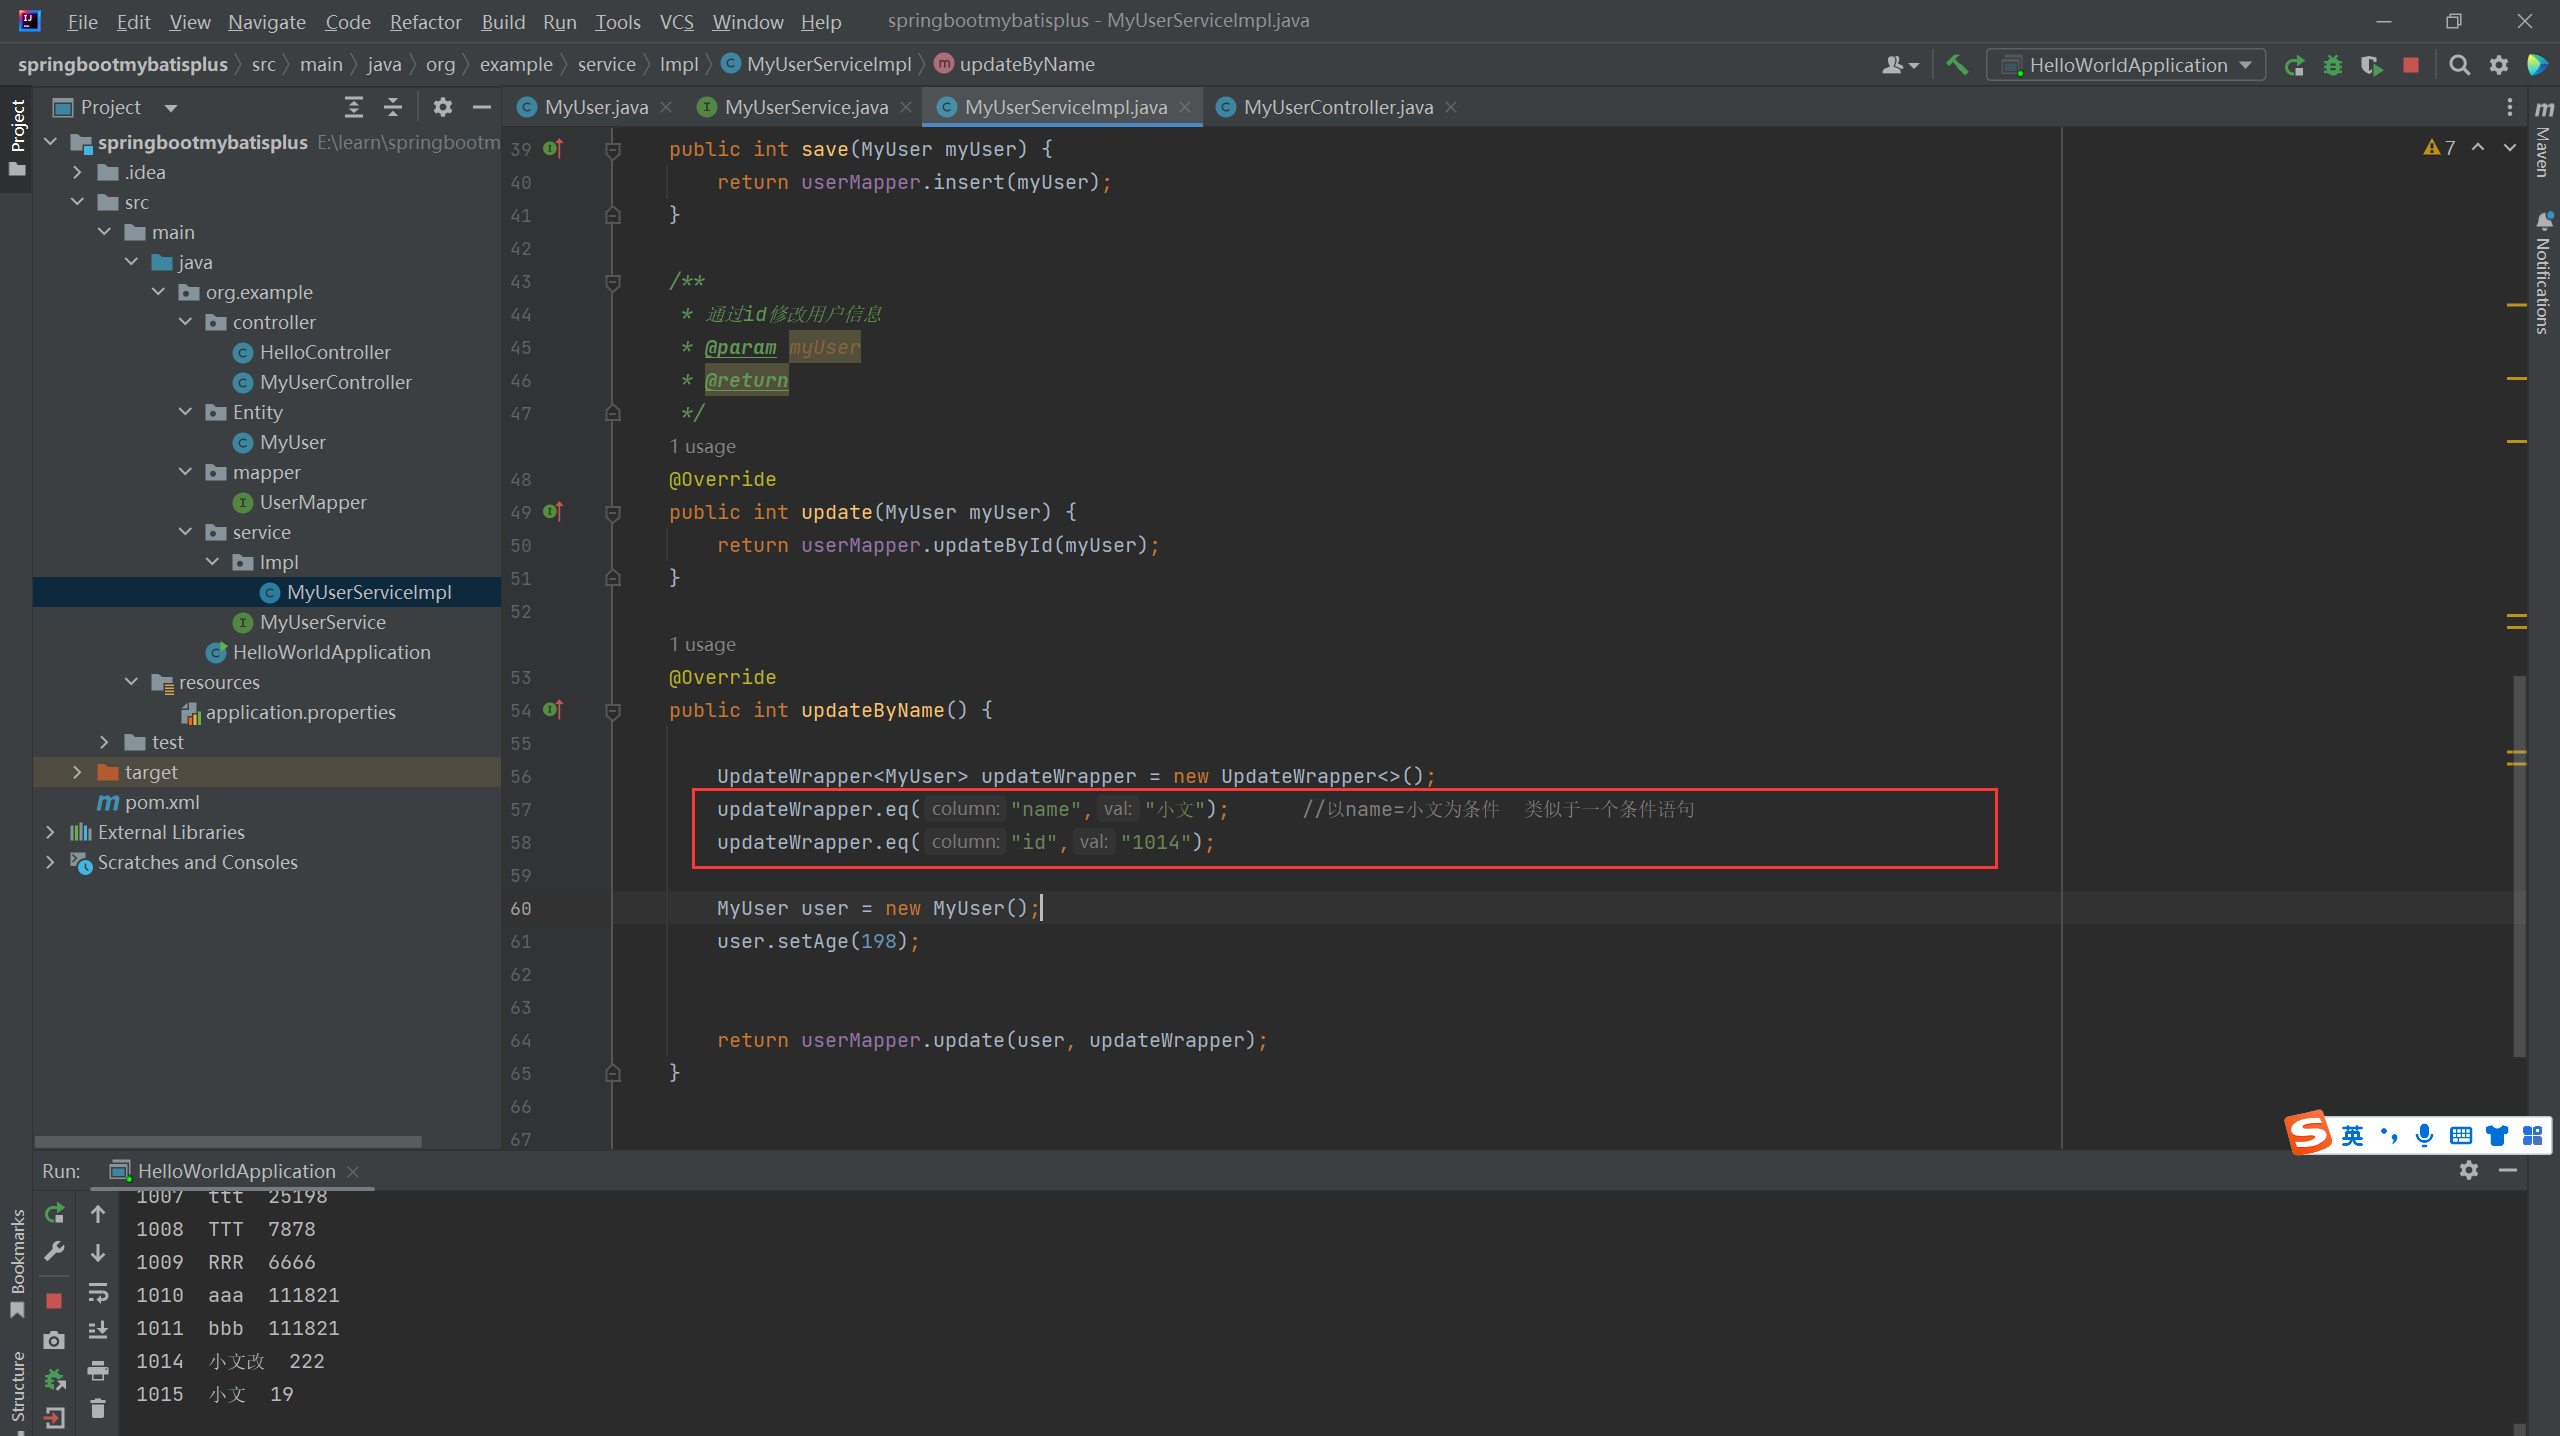Click Expand All icon in Project panel
Screen dimensions: 2560x1436
pyautogui.click(x=353, y=107)
